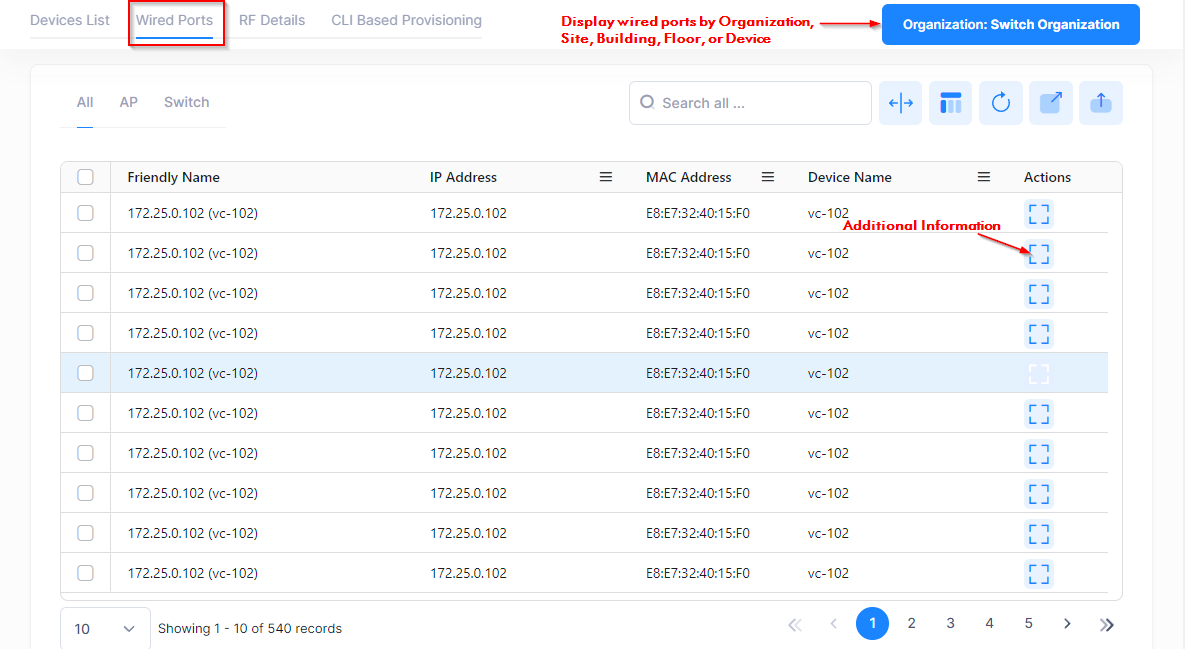The height and width of the screenshot is (649, 1185).
Task: Go to previous page arrow
Action: coord(834,623)
